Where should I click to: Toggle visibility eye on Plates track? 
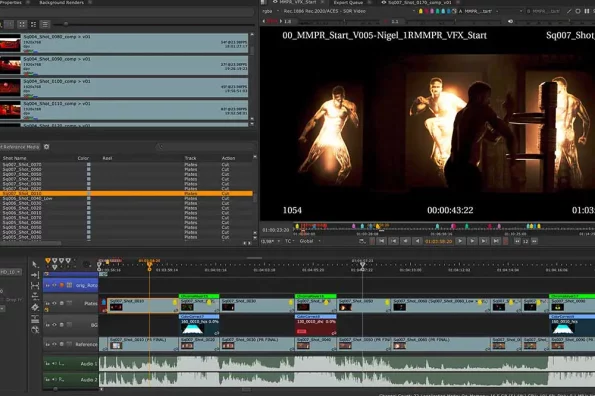tap(54, 303)
